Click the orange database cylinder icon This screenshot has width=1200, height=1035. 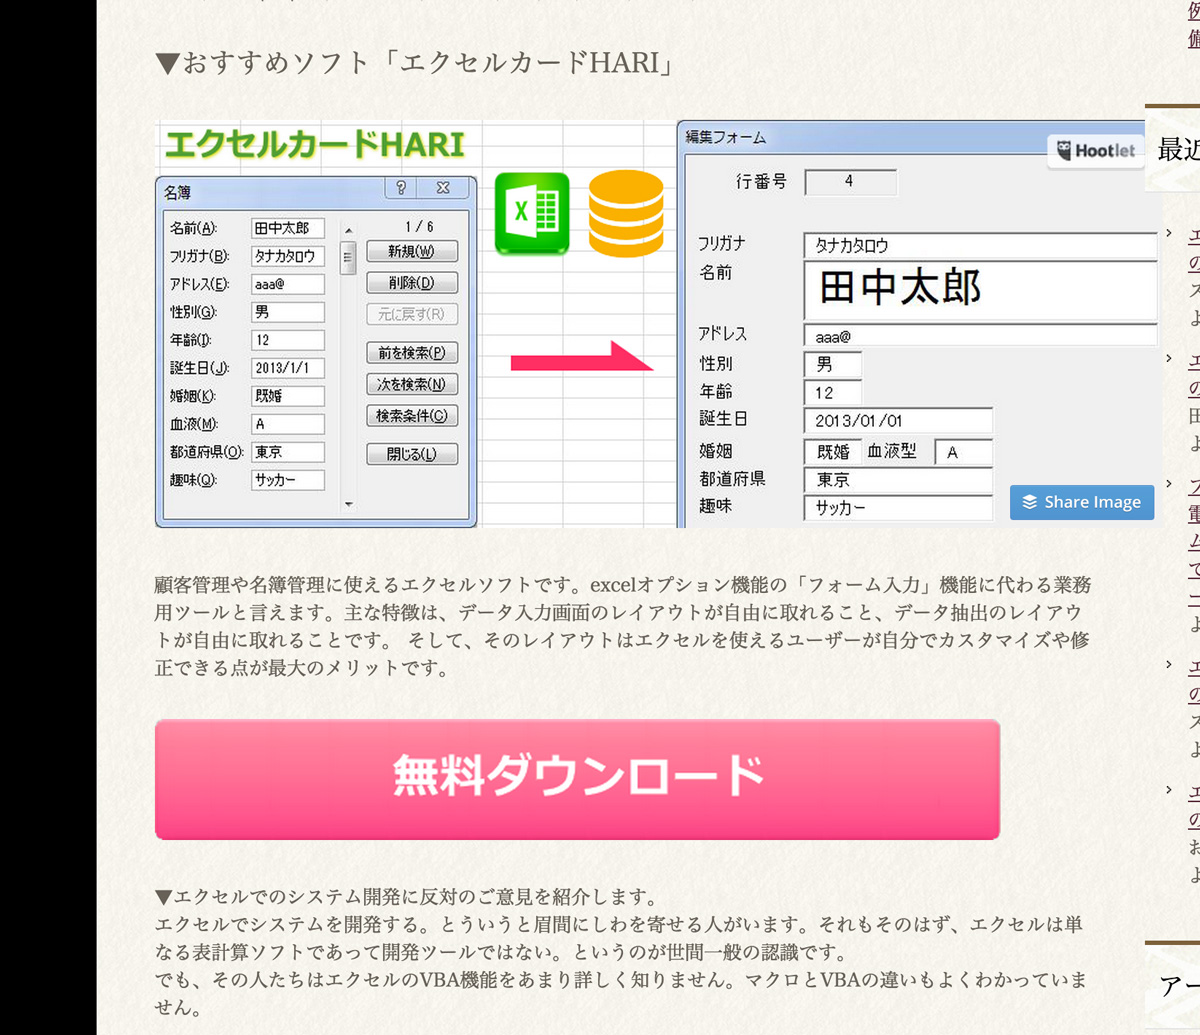pyautogui.click(x=626, y=214)
